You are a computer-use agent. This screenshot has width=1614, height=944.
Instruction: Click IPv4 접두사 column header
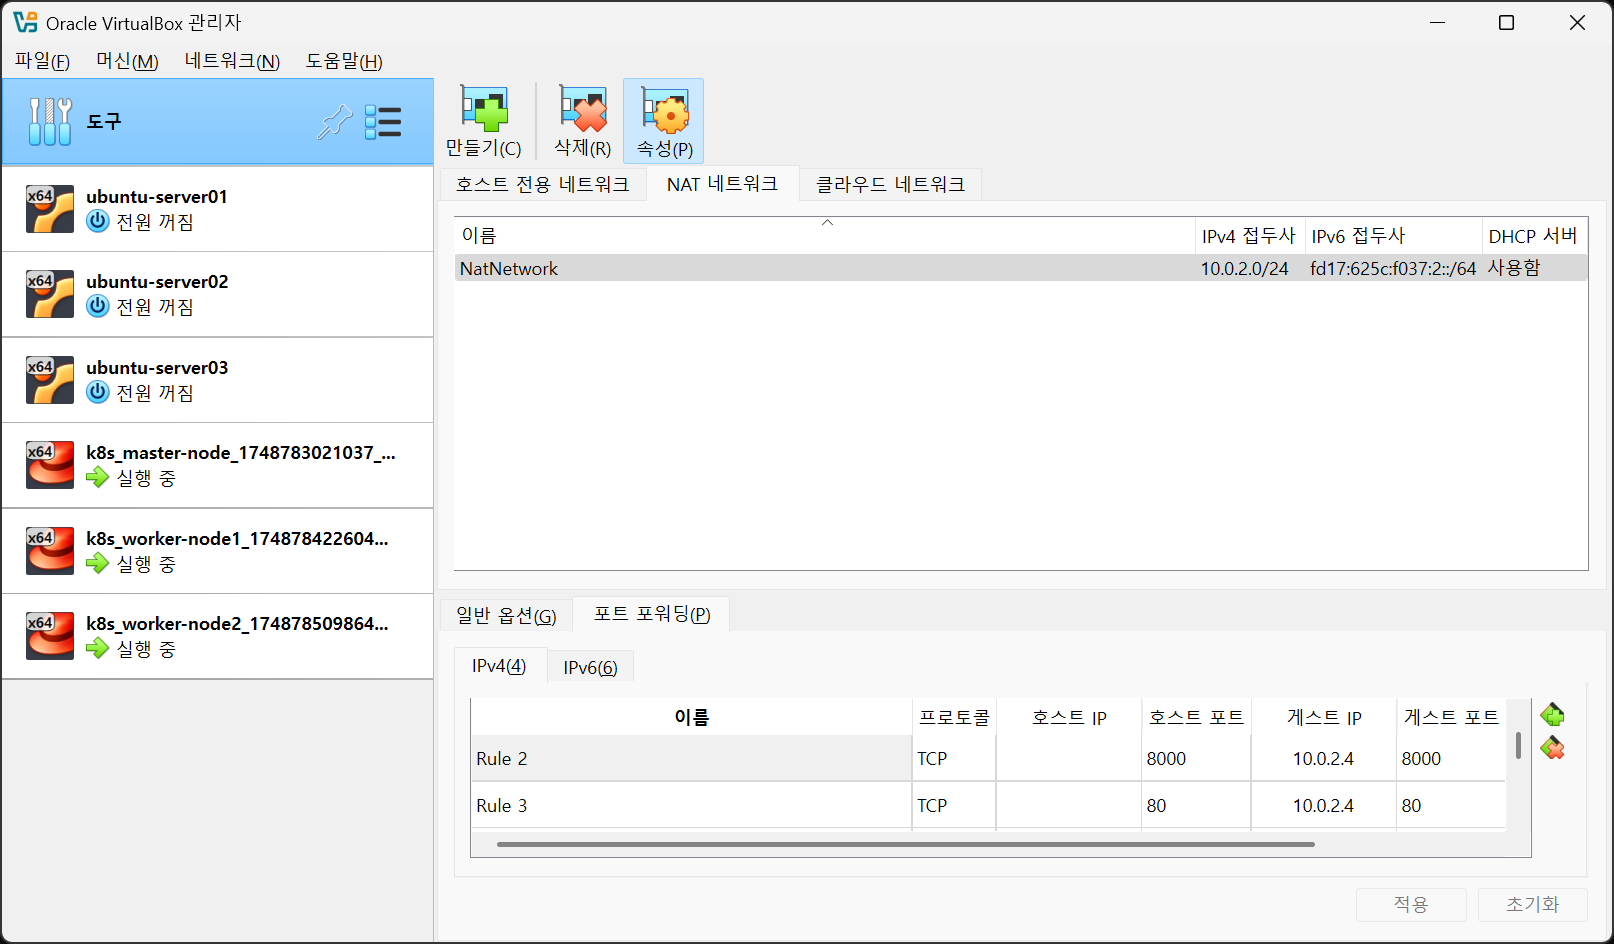click(1249, 236)
